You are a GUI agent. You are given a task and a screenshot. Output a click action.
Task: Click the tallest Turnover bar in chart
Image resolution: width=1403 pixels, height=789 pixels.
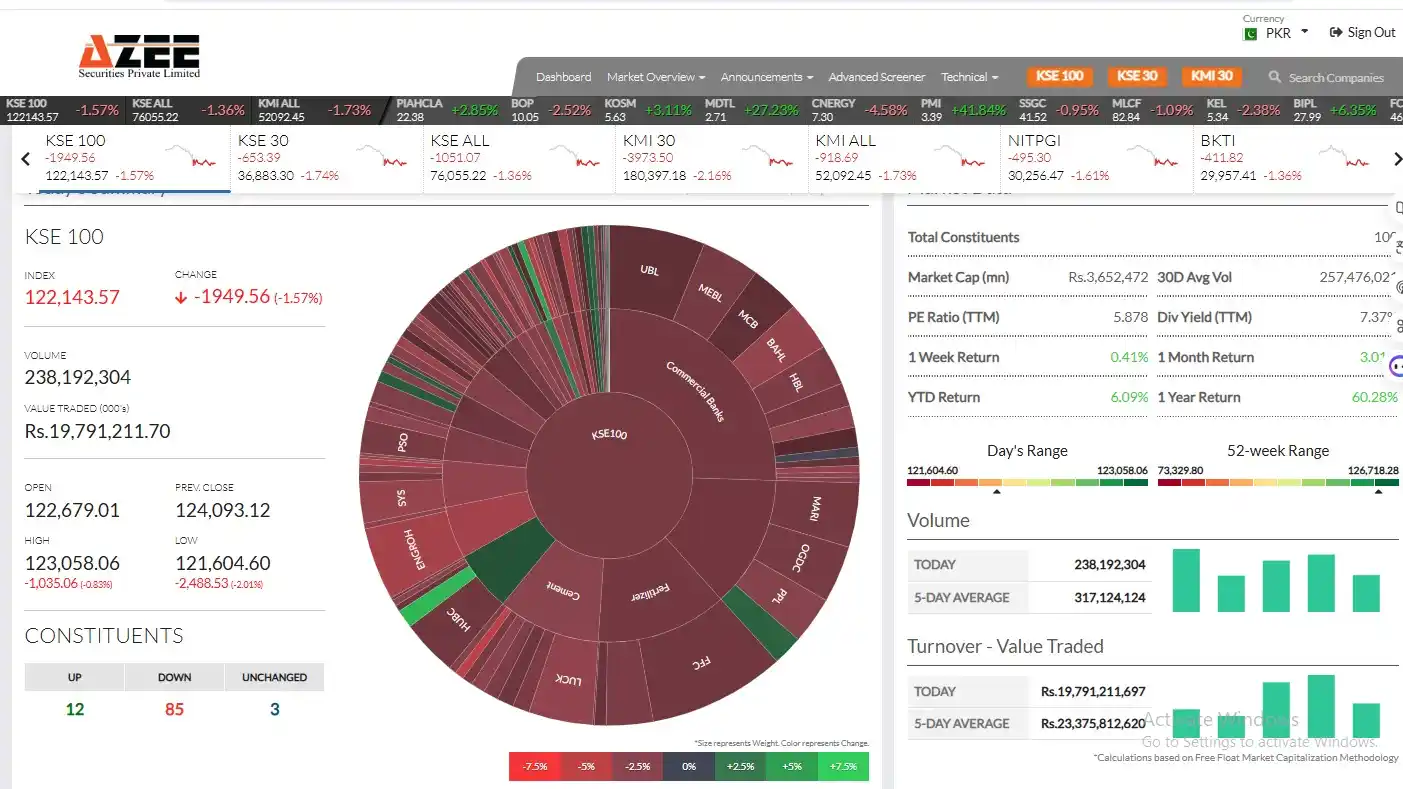[1321, 707]
